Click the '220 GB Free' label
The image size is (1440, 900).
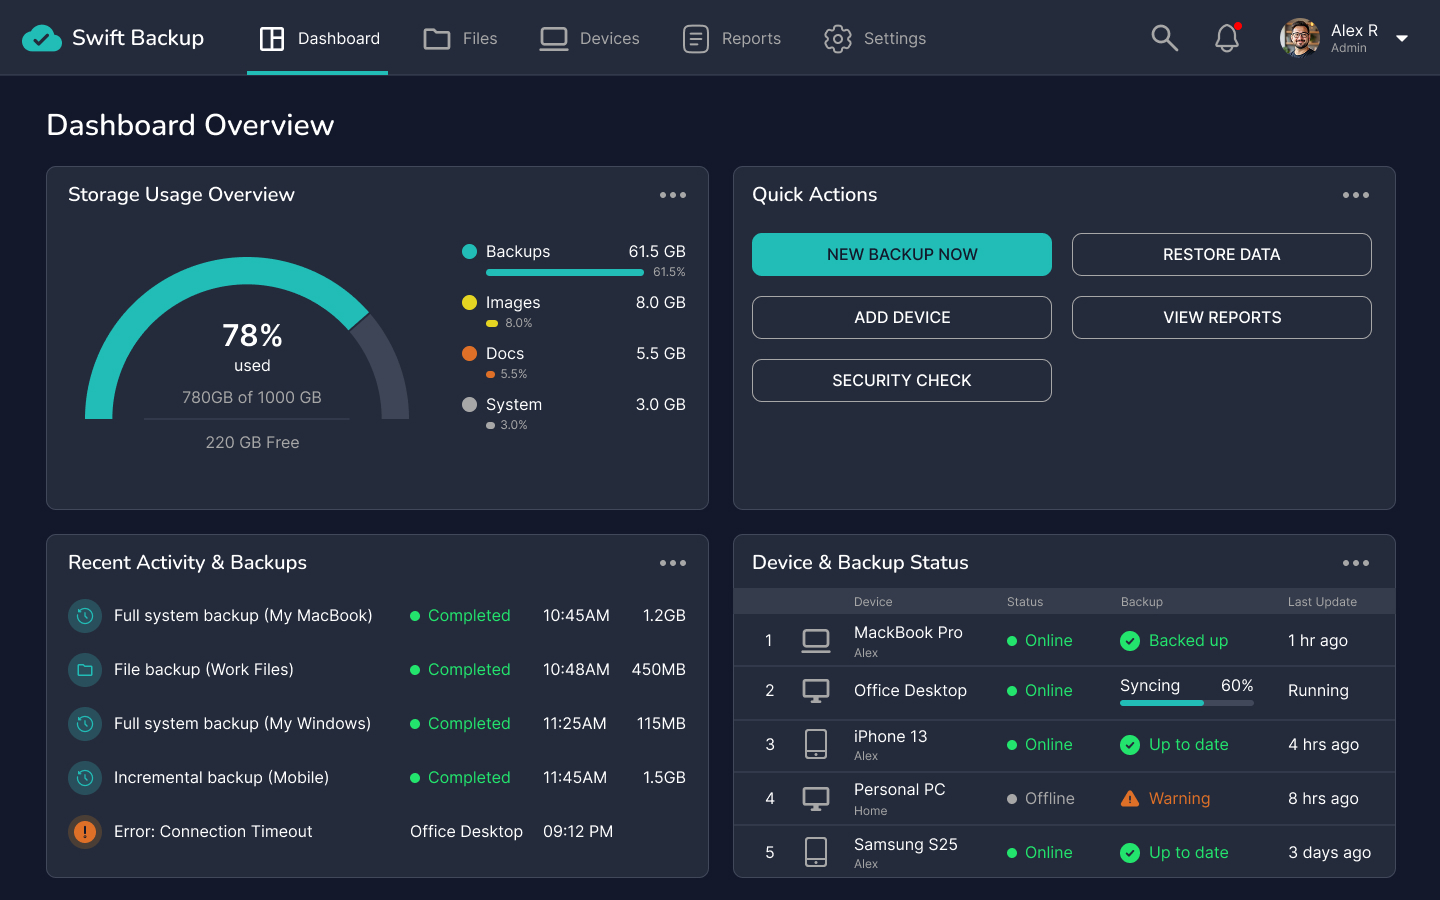252,443
